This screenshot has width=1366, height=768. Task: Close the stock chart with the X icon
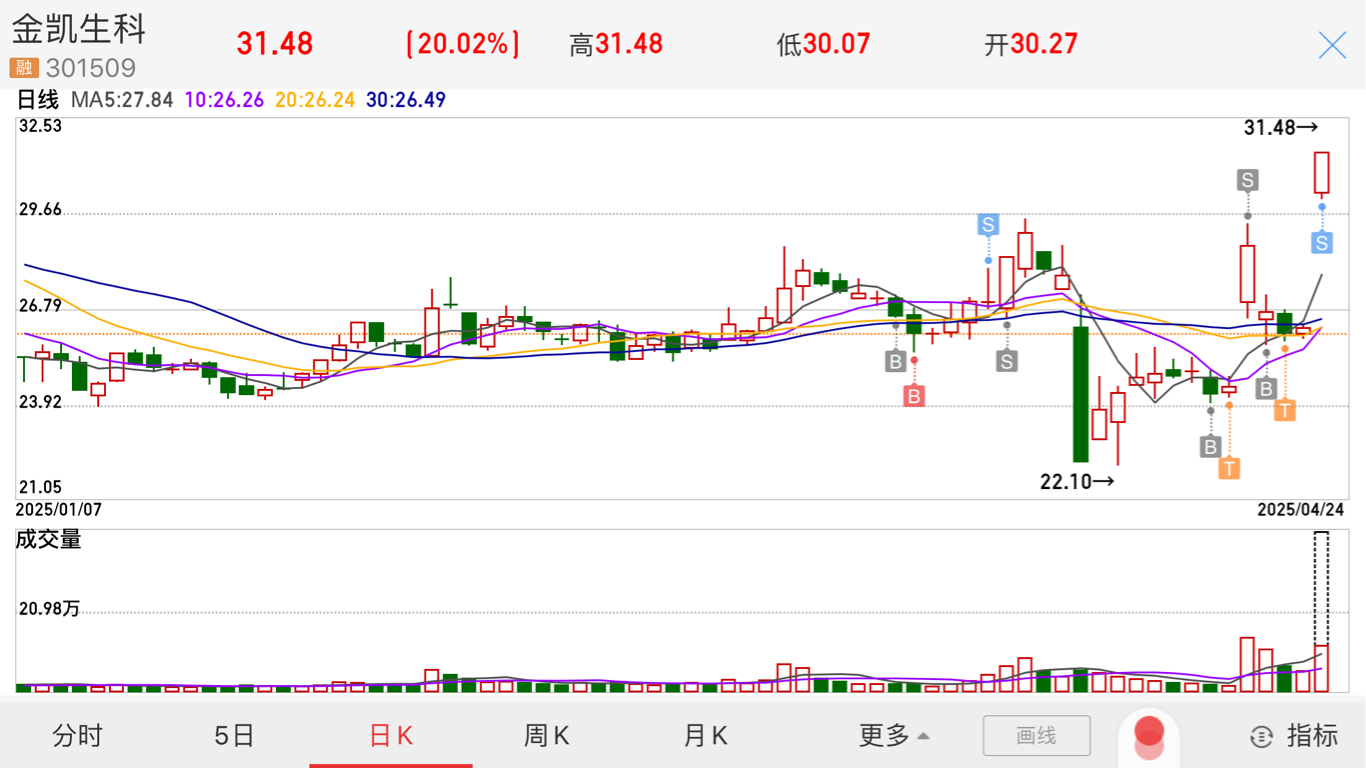click(1332, 45)
